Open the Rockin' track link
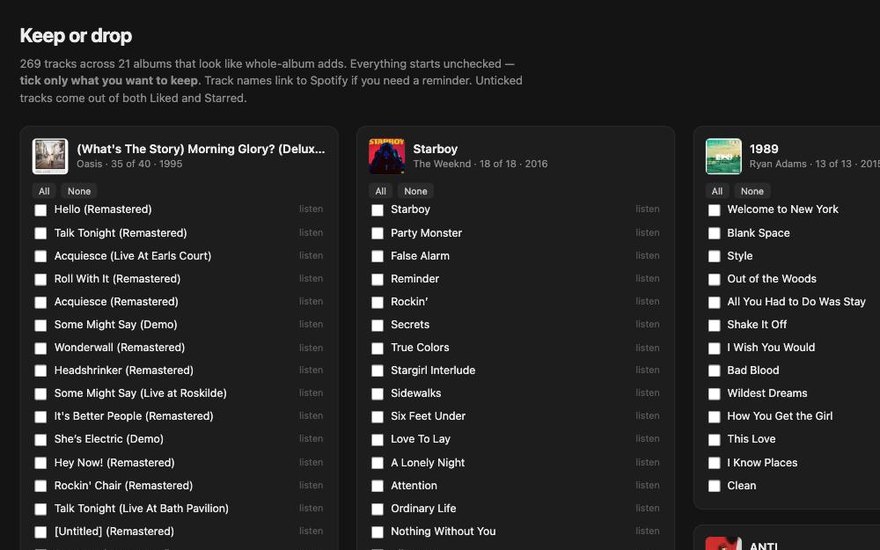The image size is (880, 550). tap(409, 301)
